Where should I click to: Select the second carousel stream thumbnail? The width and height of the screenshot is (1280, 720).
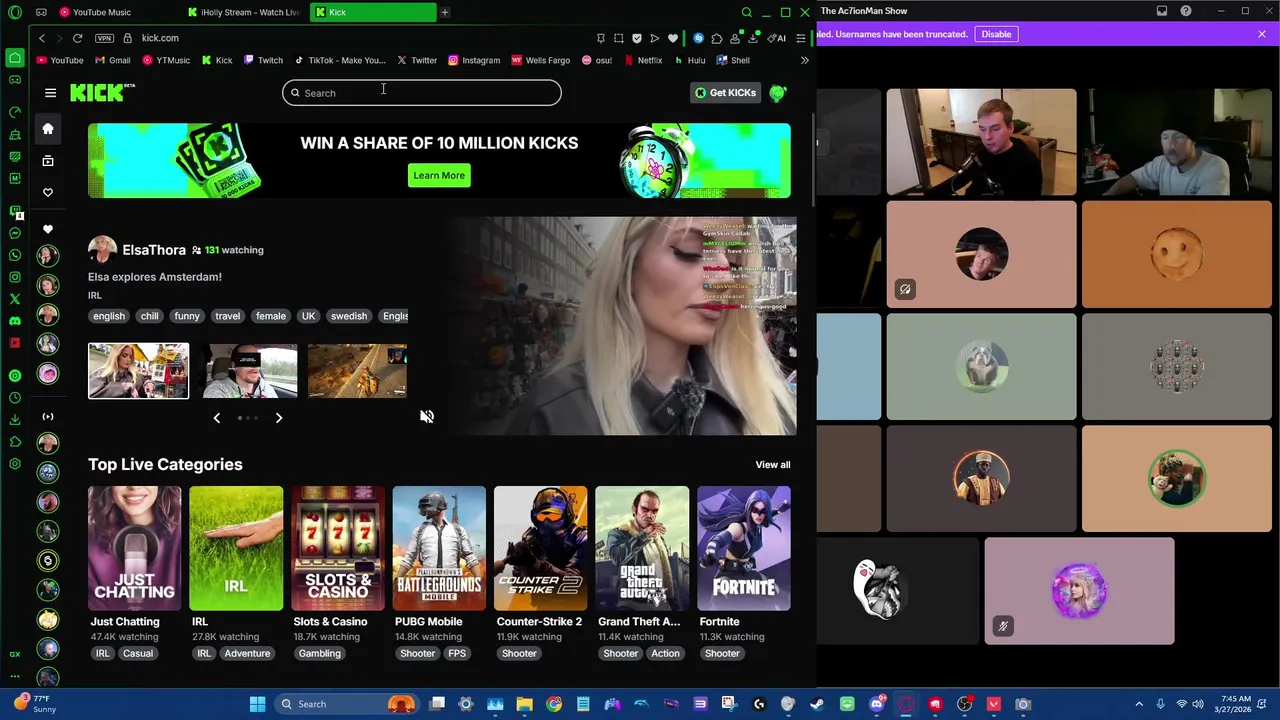click(248, 371)
